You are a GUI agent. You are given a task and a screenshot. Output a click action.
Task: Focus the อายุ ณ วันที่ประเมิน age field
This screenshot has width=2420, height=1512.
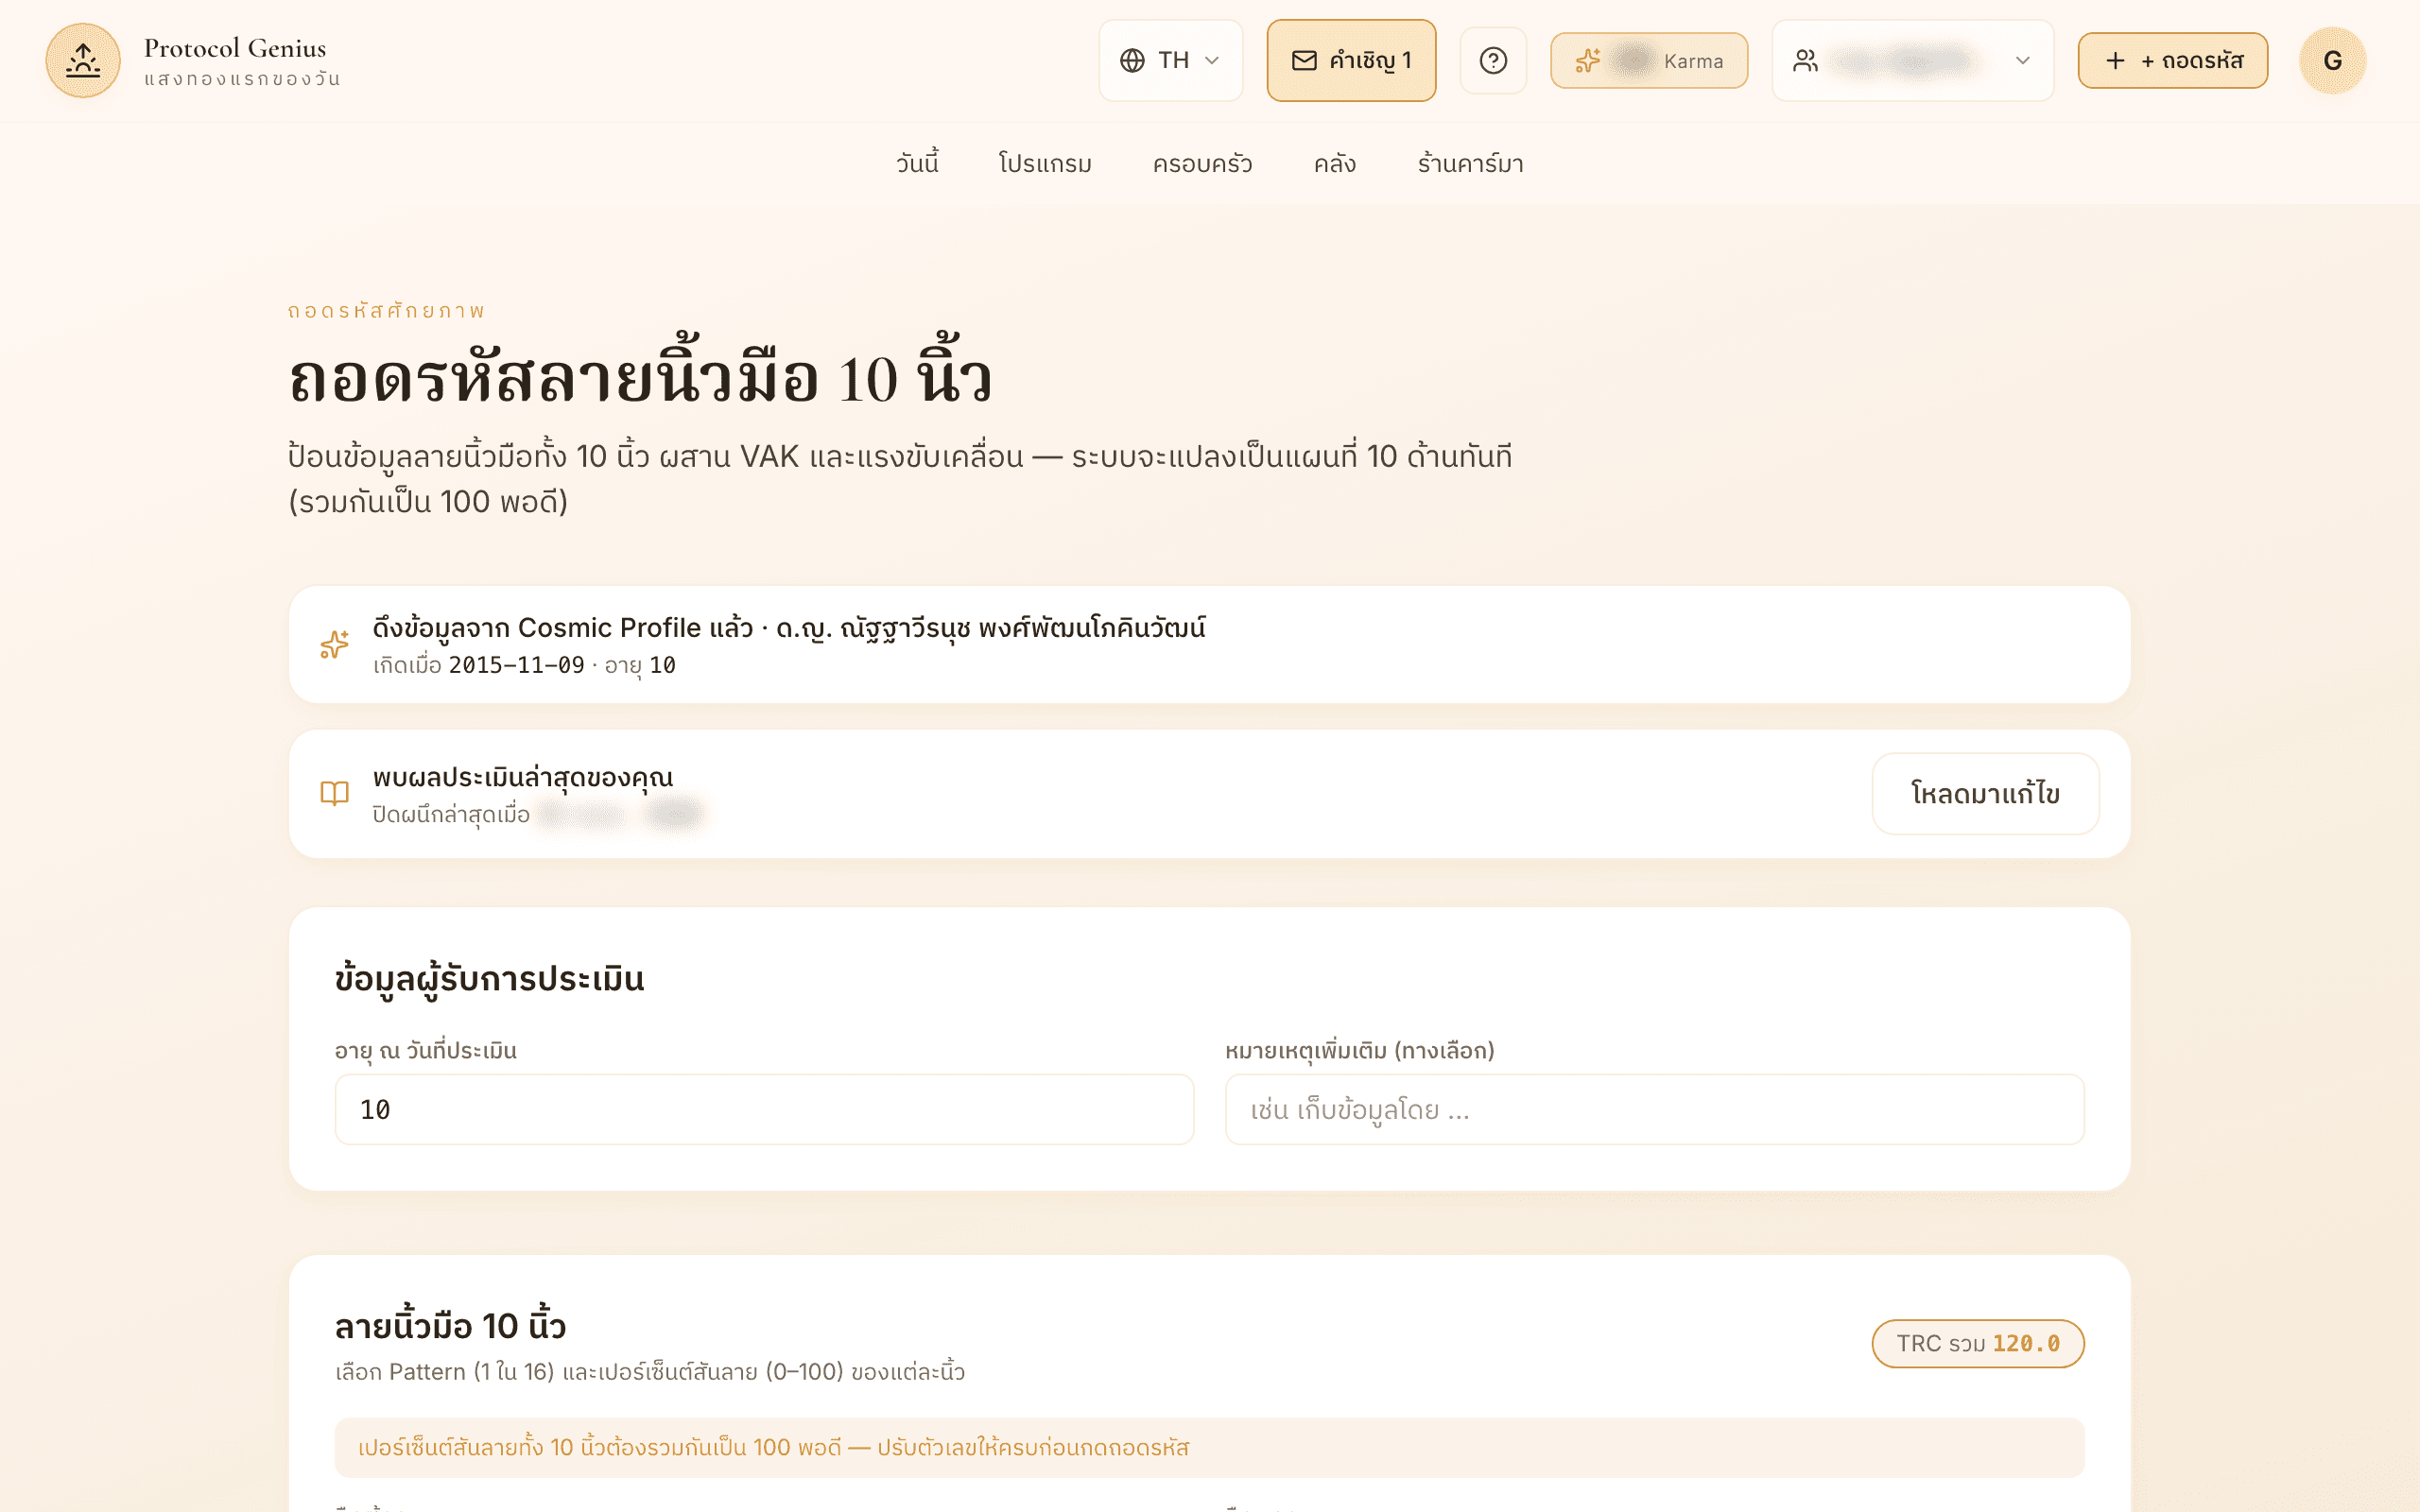point(764,1109)
